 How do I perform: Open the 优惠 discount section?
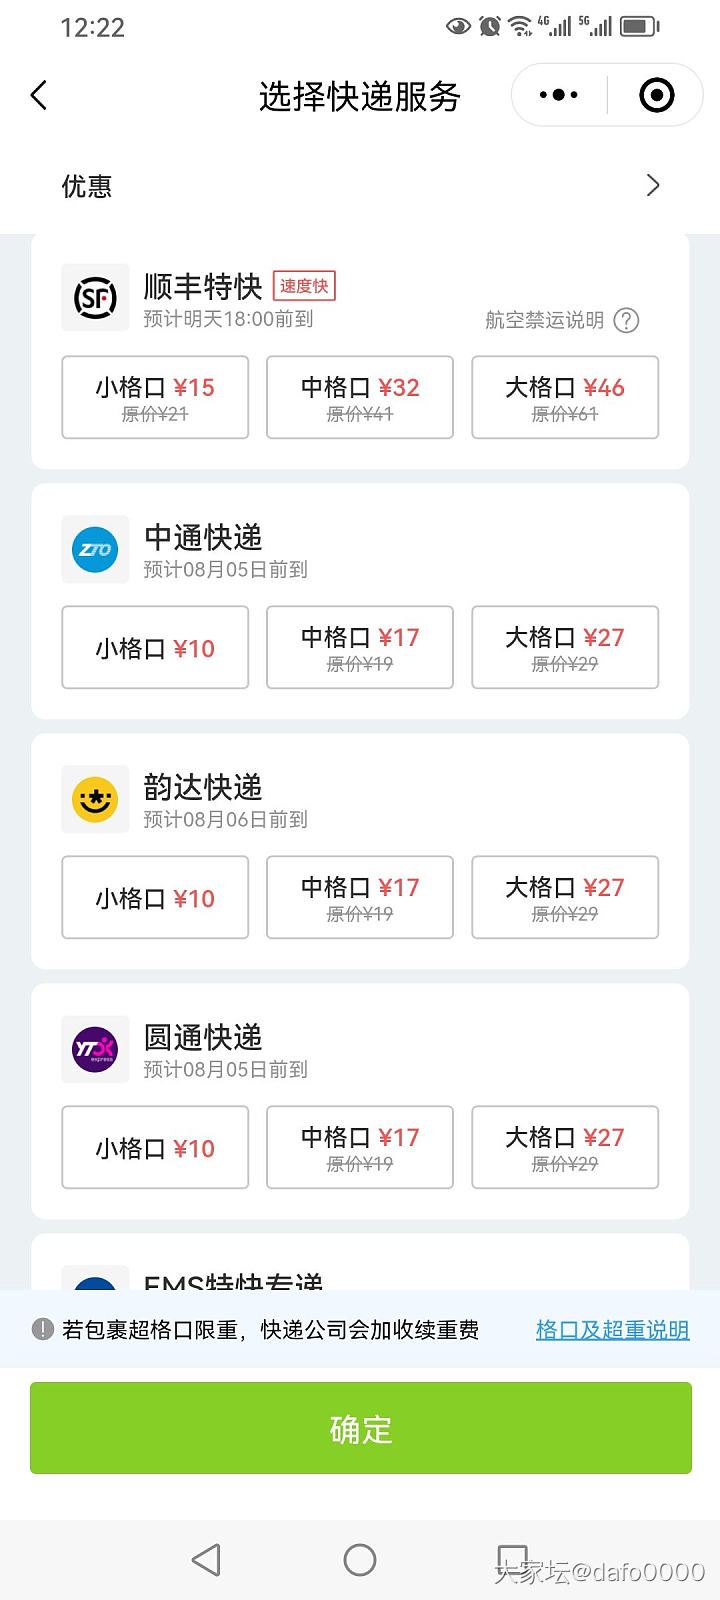click(x=87, y=186)
